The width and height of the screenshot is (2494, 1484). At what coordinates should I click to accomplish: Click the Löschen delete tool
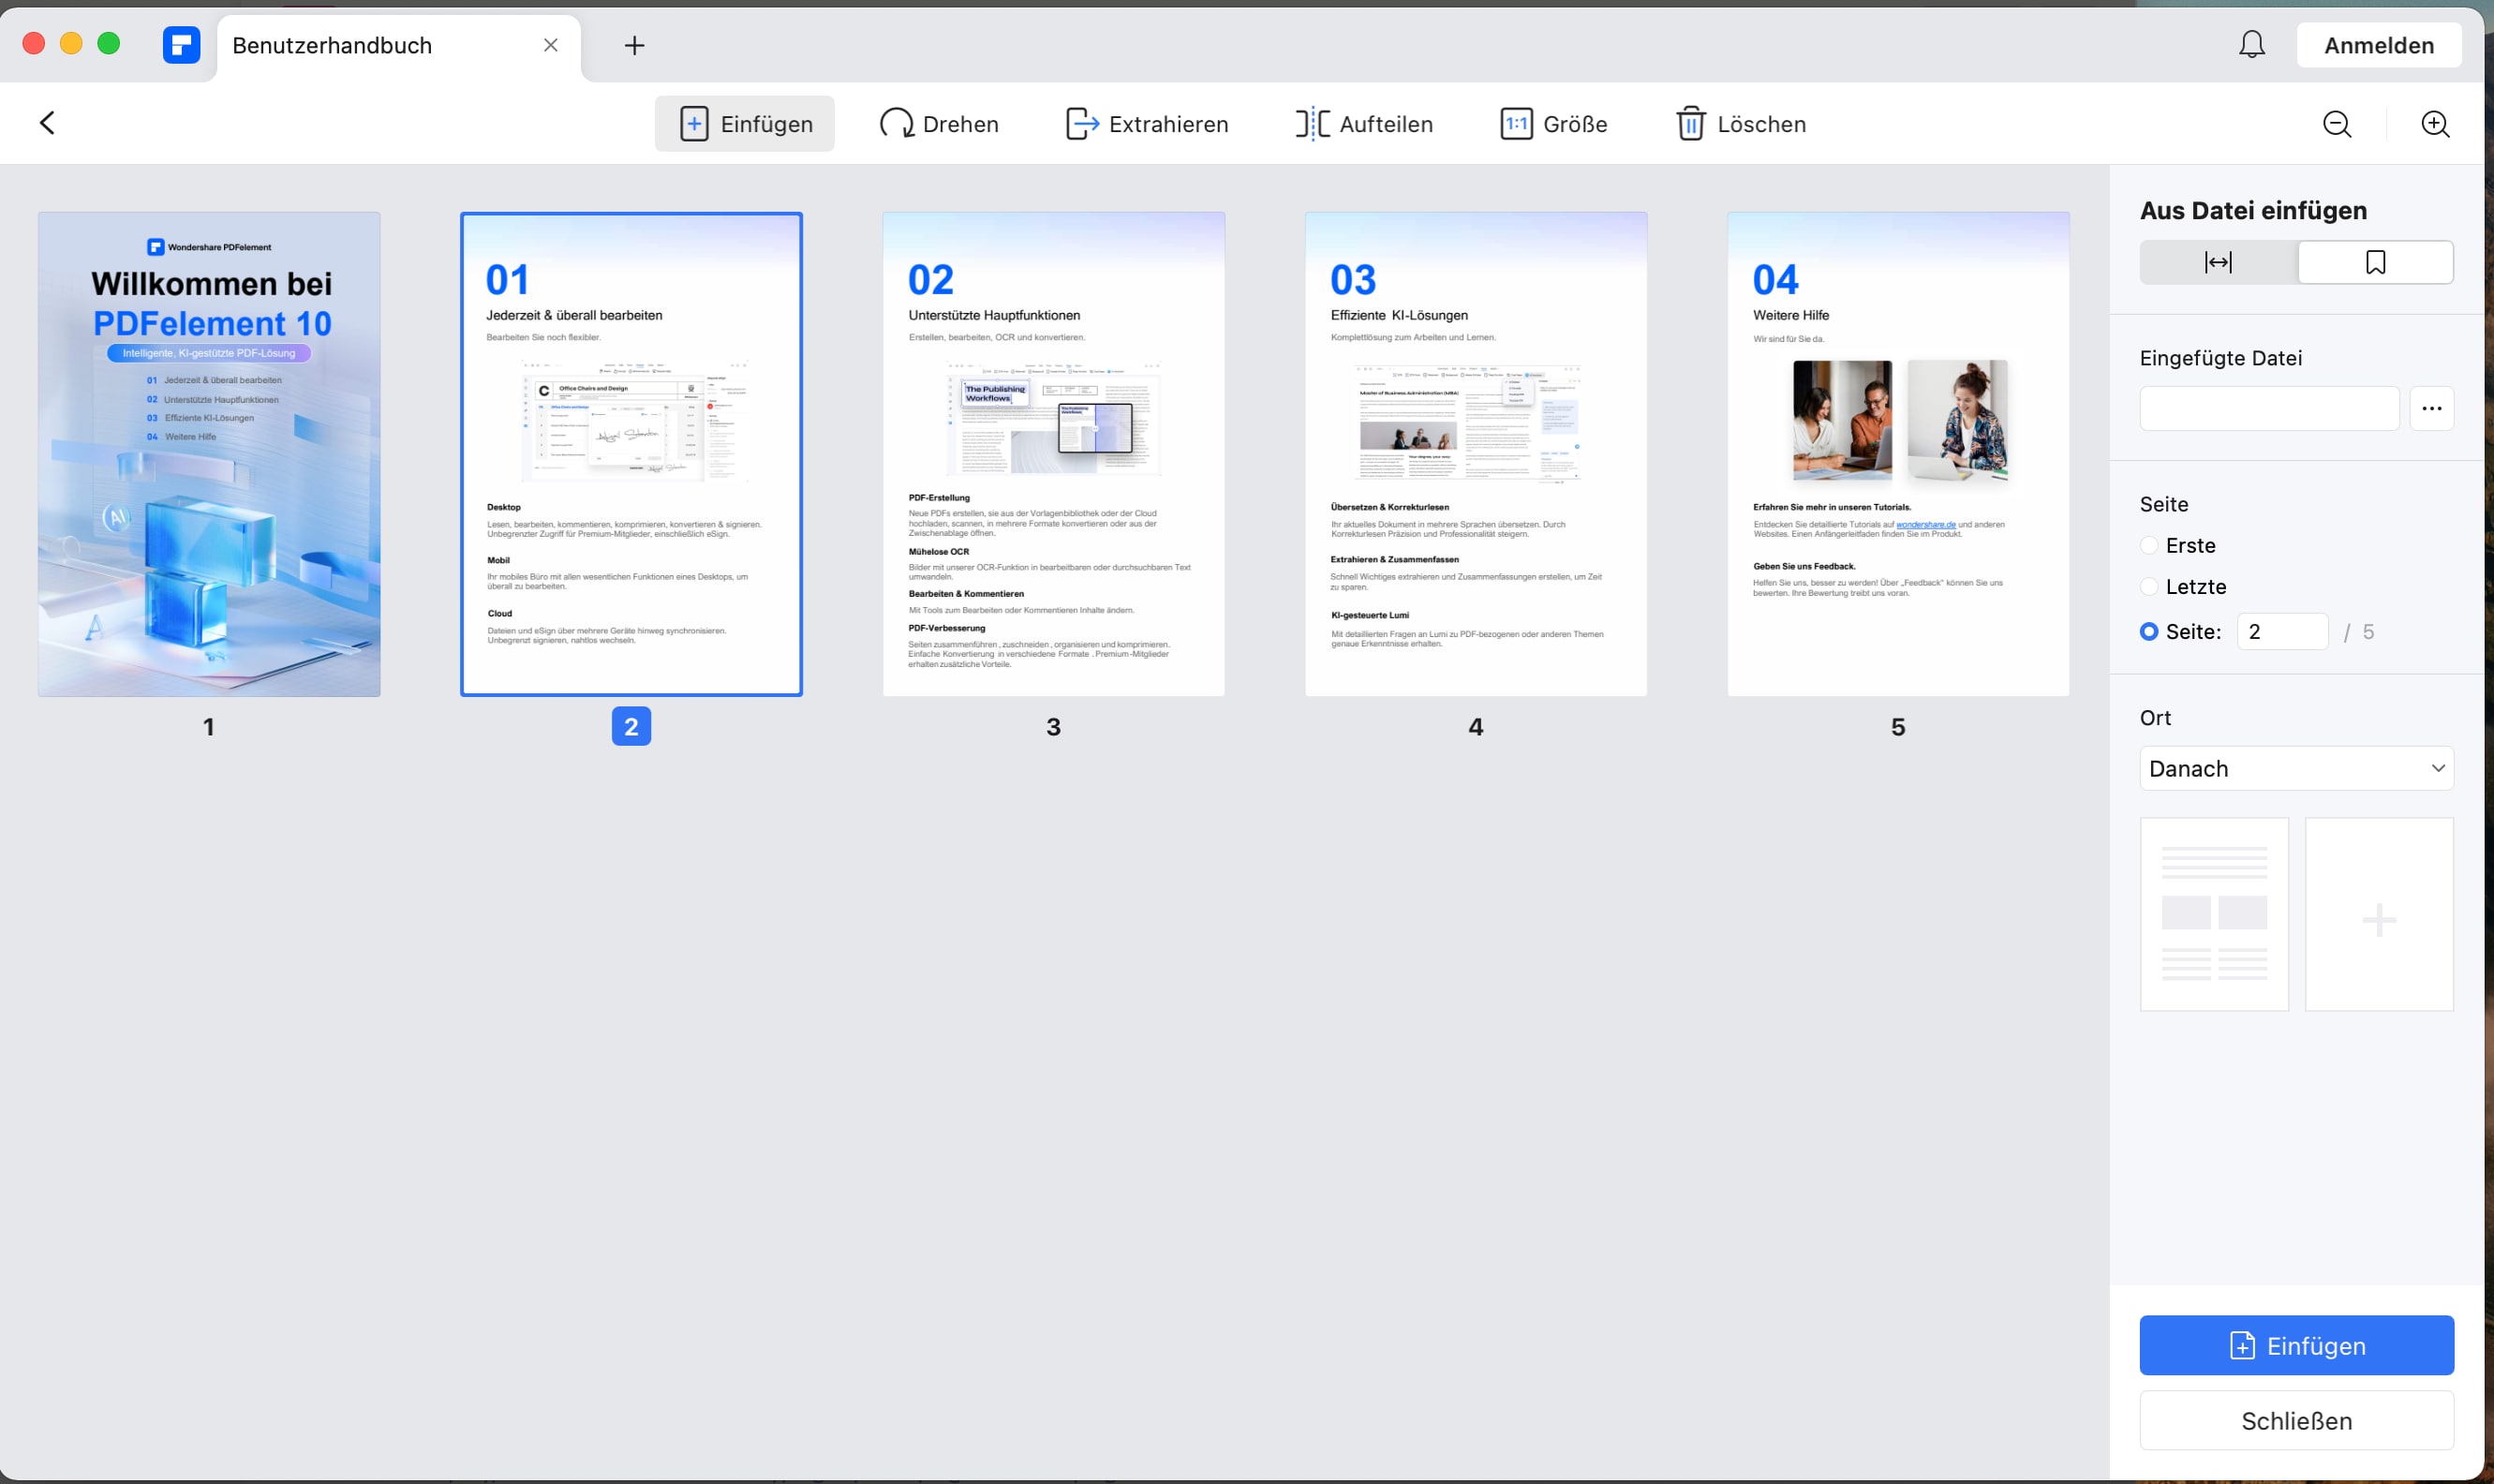(1741, 124)
